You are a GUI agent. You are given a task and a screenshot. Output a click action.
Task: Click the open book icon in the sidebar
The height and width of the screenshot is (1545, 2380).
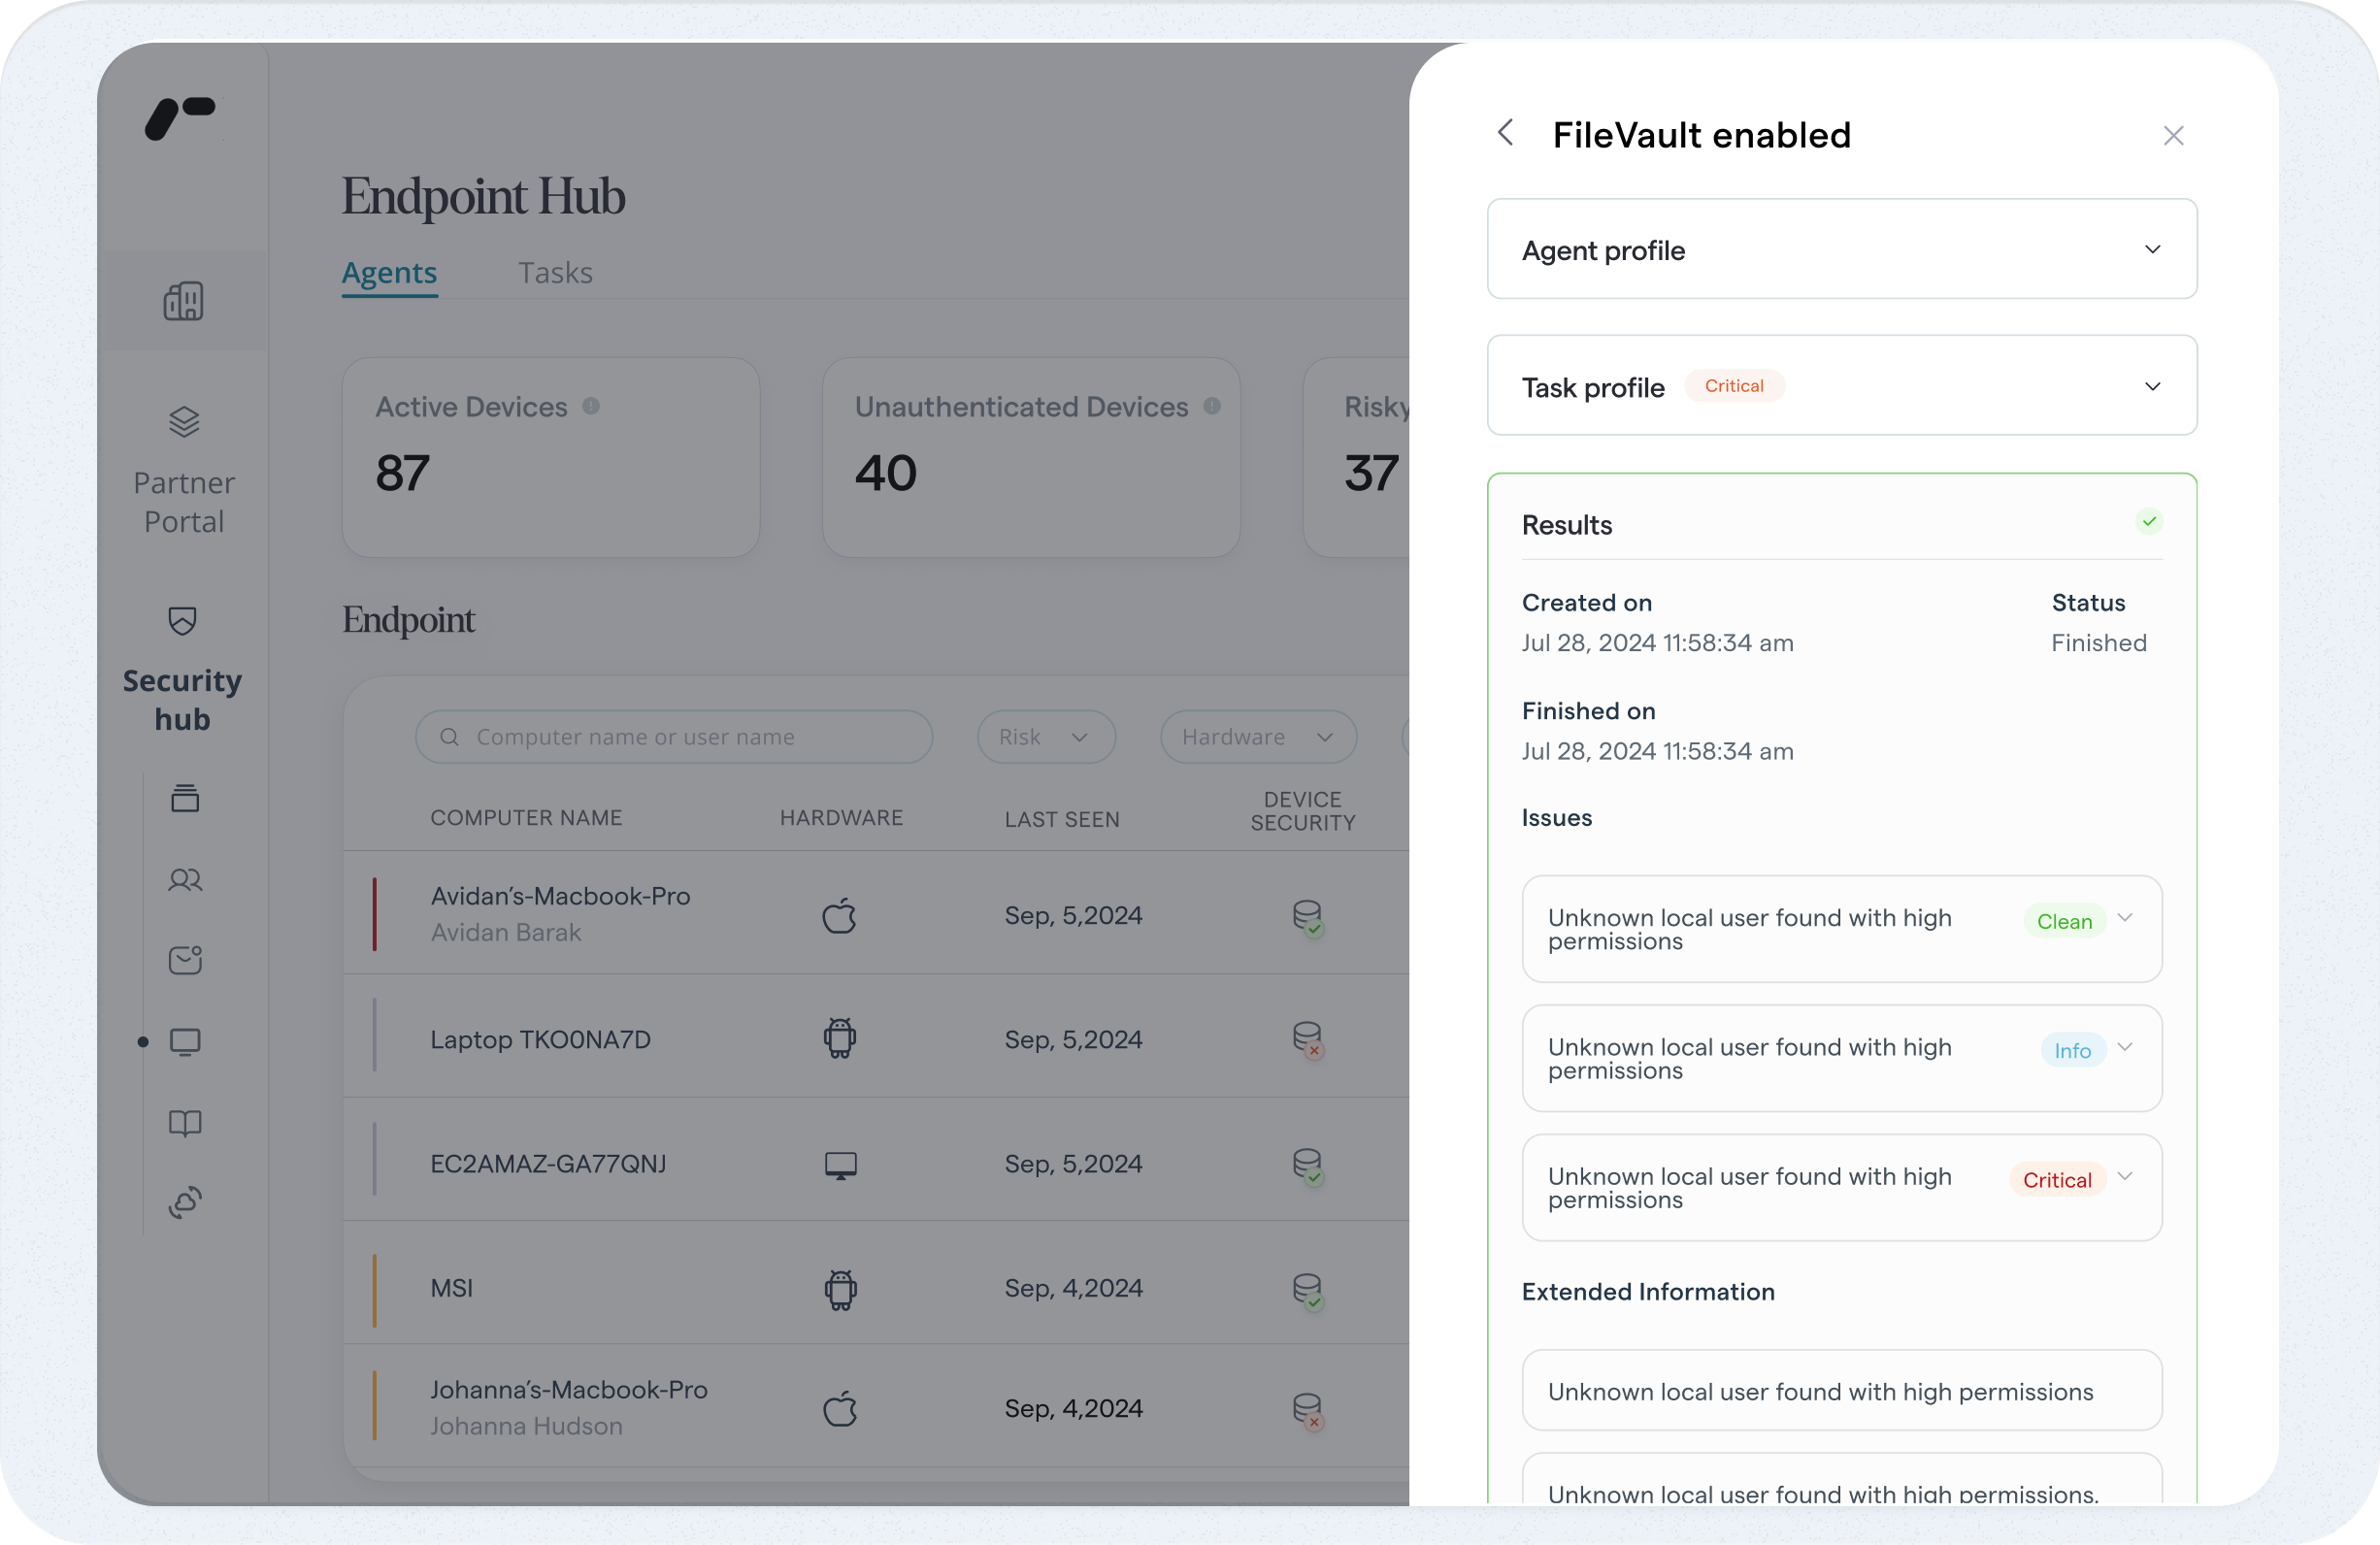click(x=185, y=1123)
